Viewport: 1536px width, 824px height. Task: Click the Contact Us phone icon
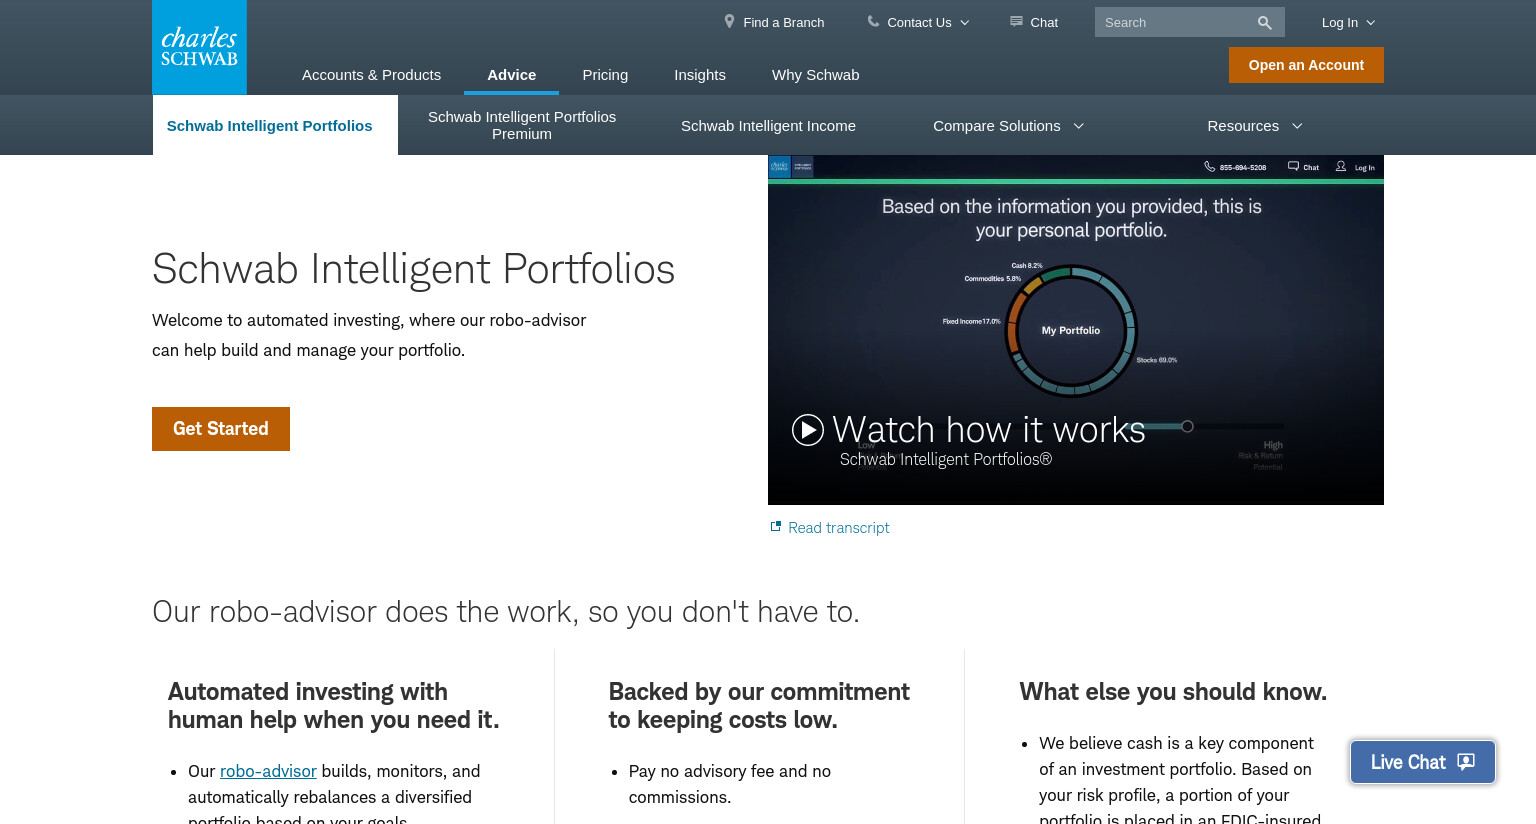[873, 21]
